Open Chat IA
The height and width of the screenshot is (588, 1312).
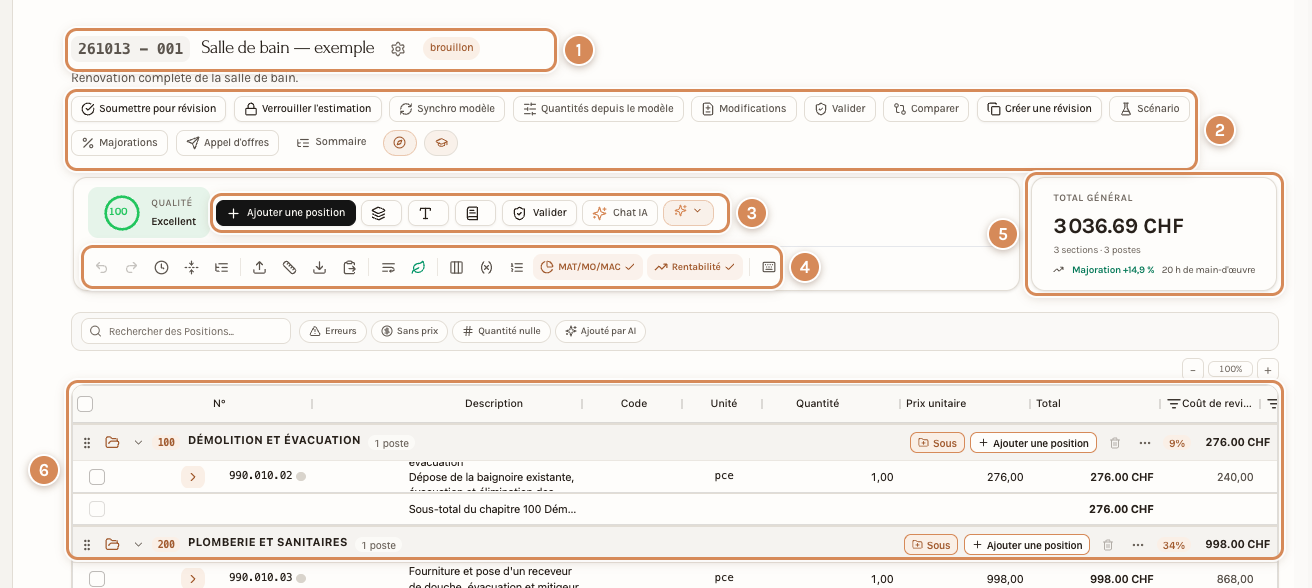click(620, 213)
